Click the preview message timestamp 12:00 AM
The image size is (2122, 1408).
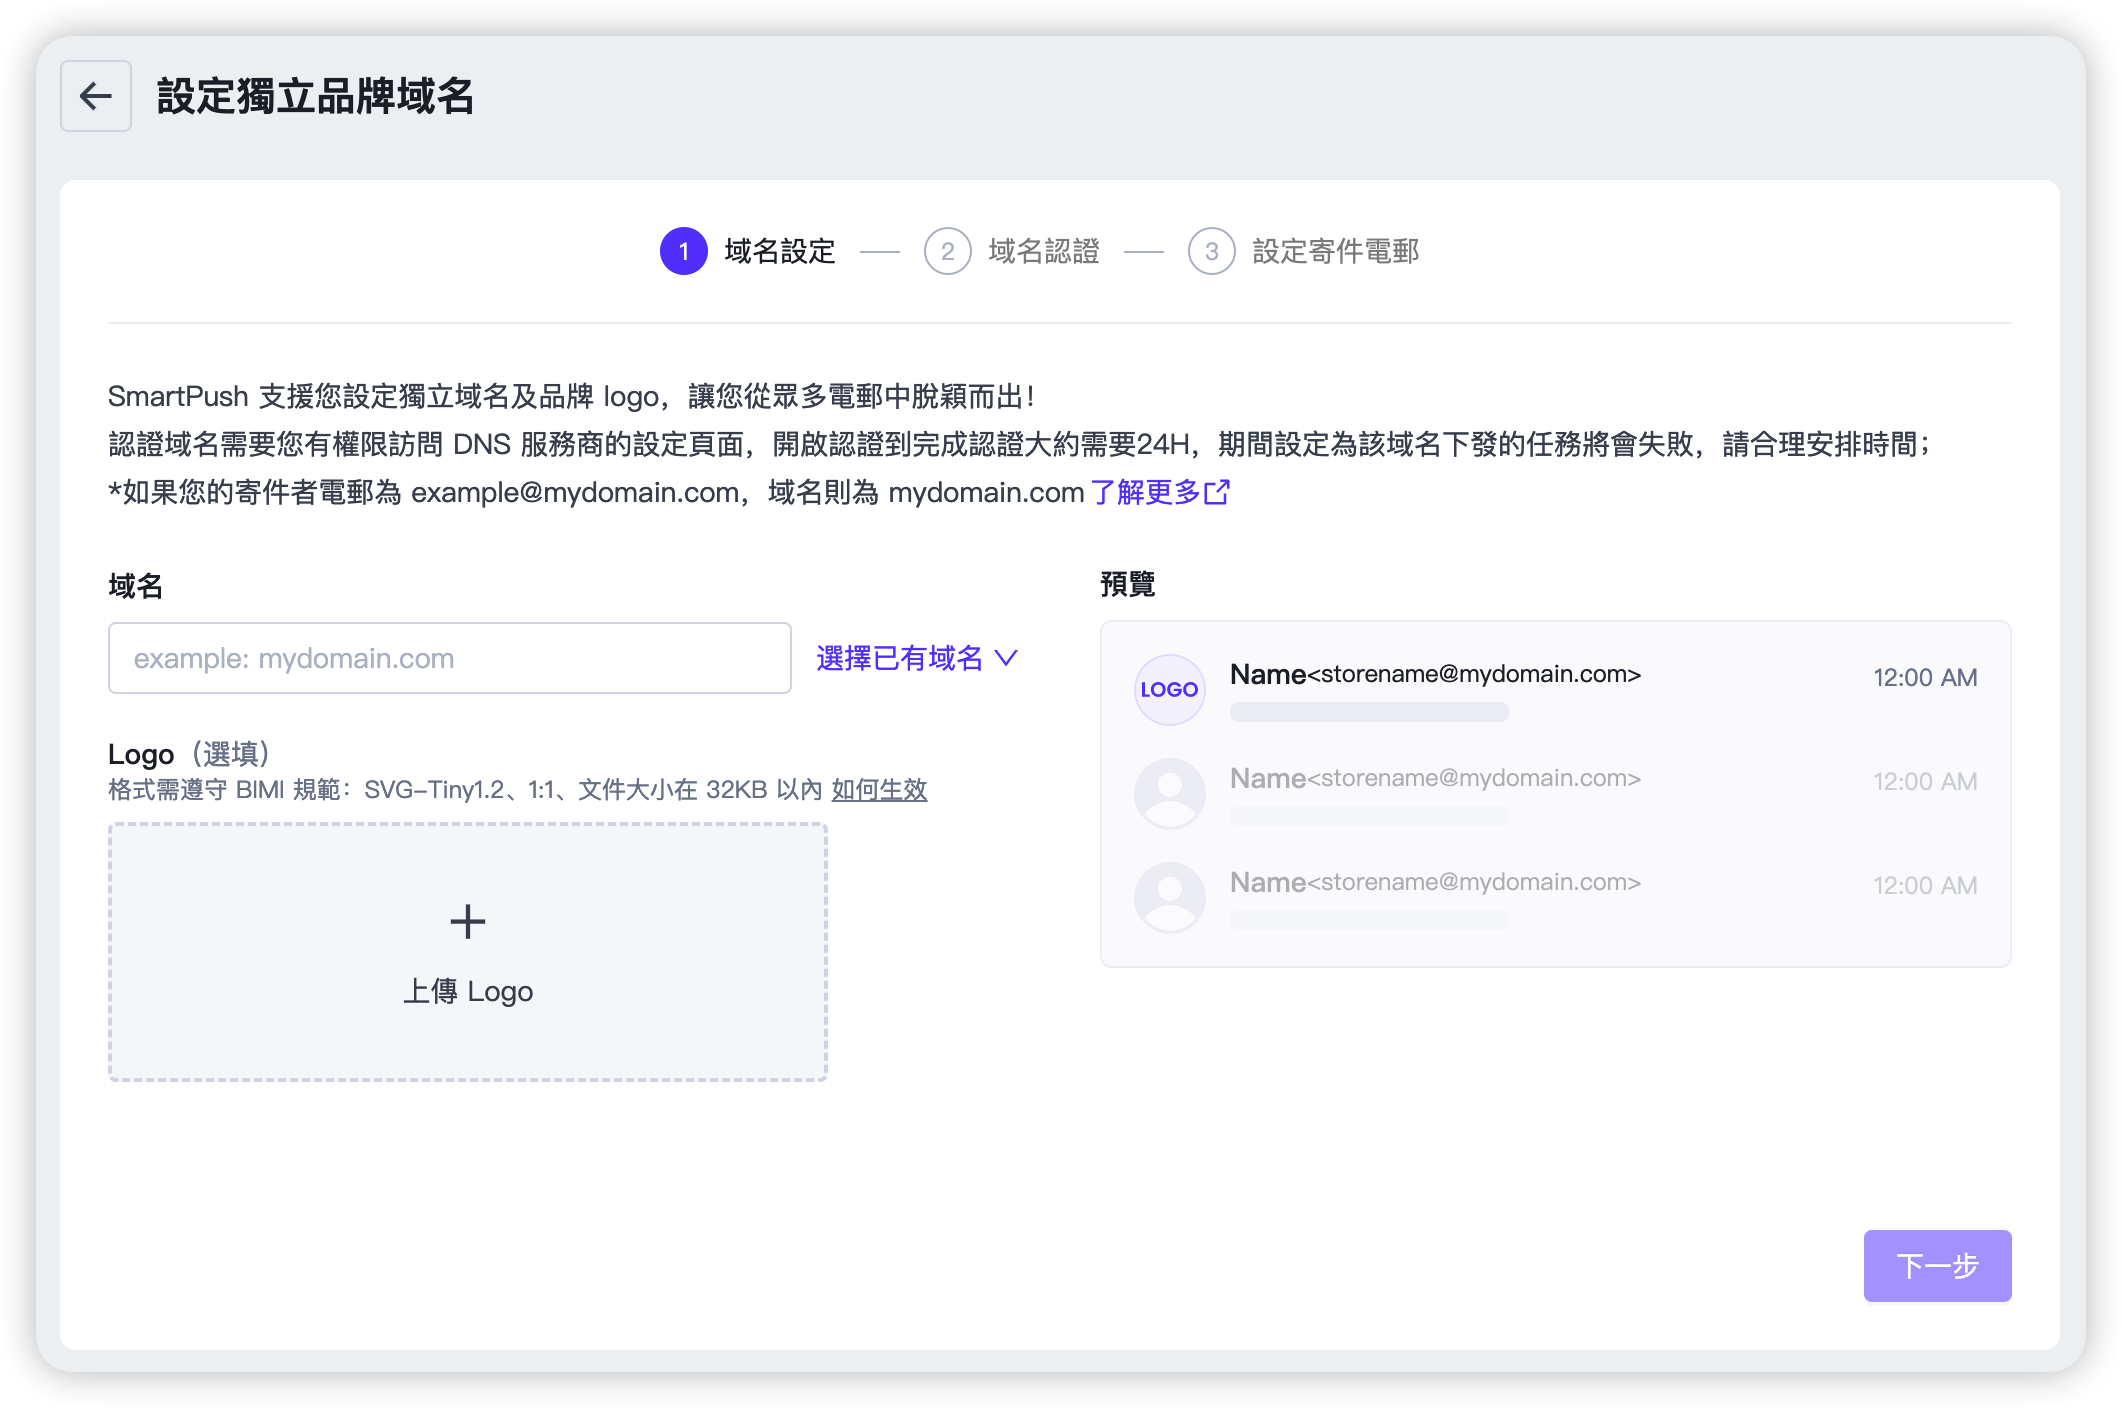point(1924,677)
